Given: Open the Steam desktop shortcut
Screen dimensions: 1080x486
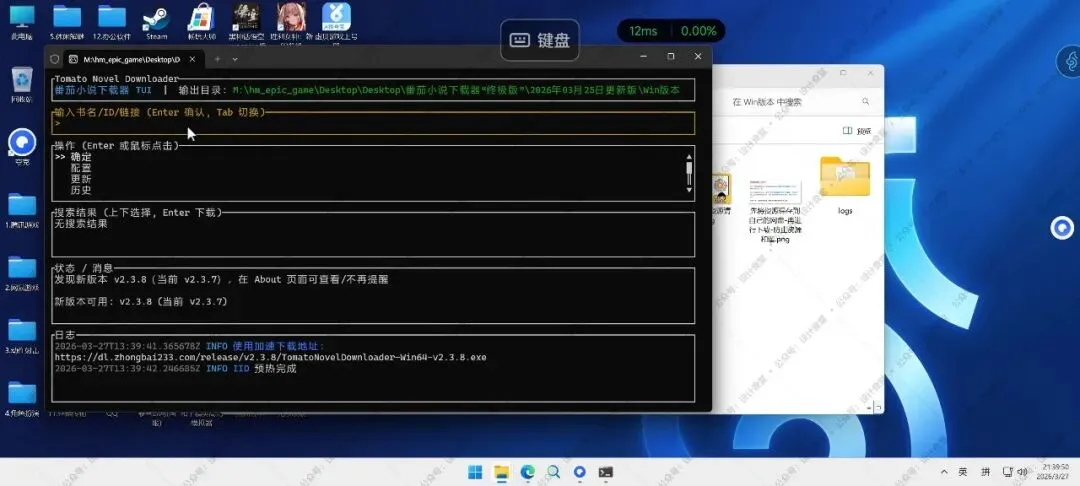Looking at the screenshot, I should point(156,21).
